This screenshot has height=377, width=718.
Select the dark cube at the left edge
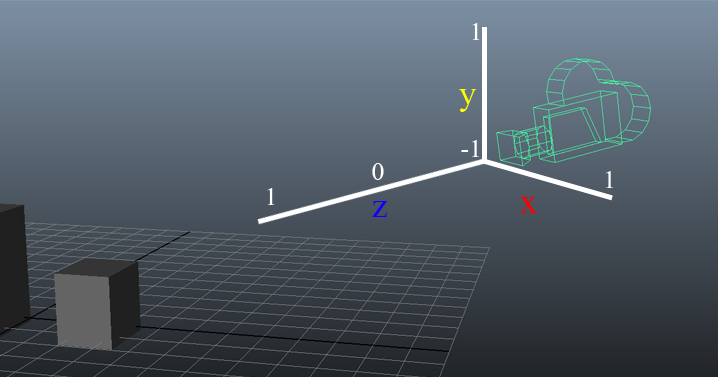pyautogui.click(x=13, y=267)
